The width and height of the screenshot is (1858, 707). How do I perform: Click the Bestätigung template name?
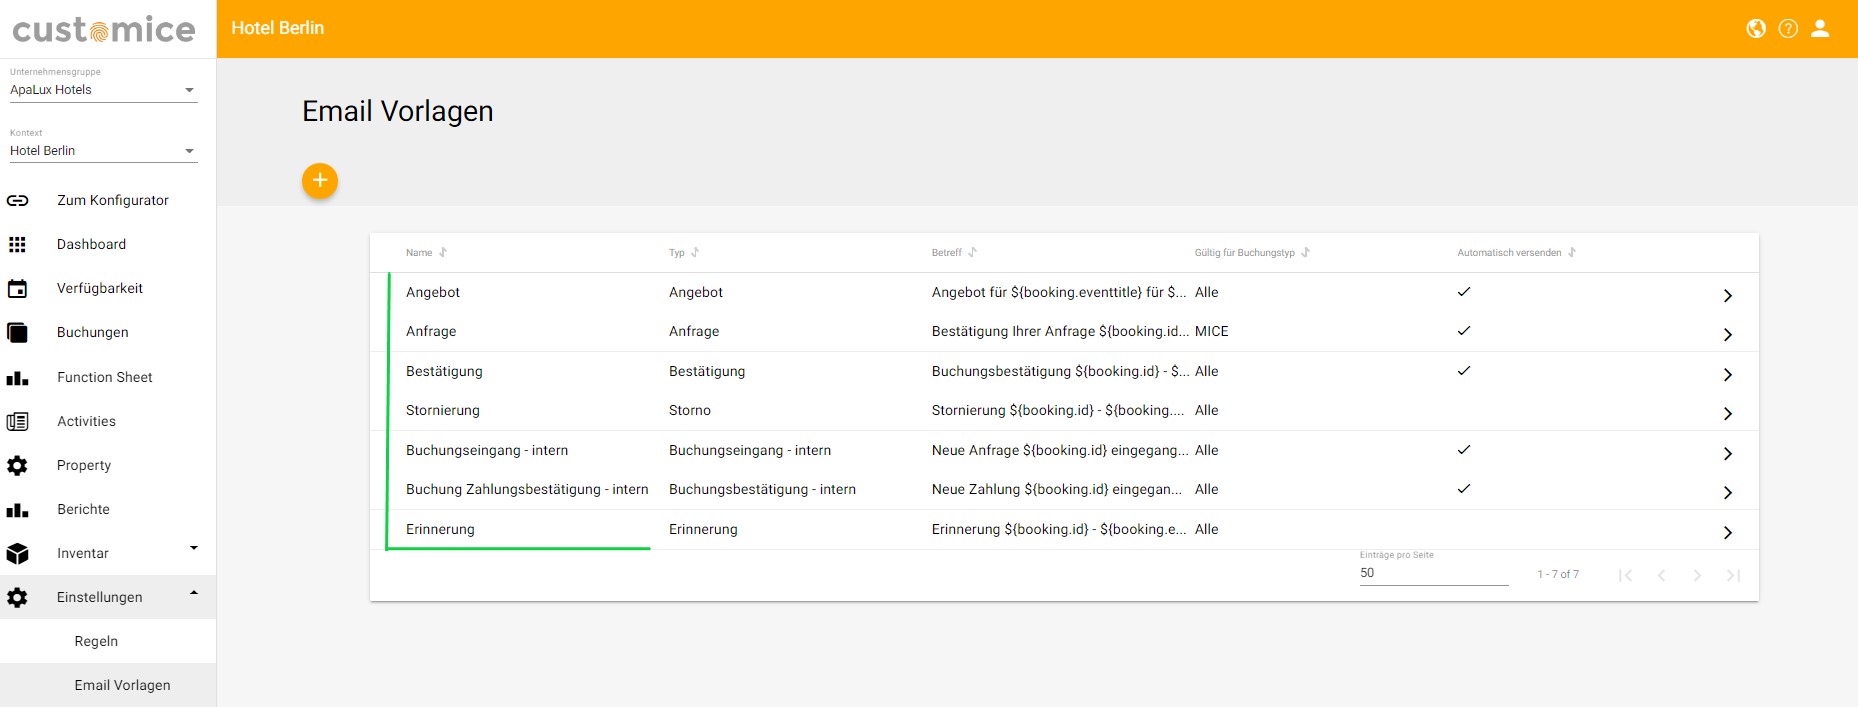pyautogui.click(x=444, y=371)
